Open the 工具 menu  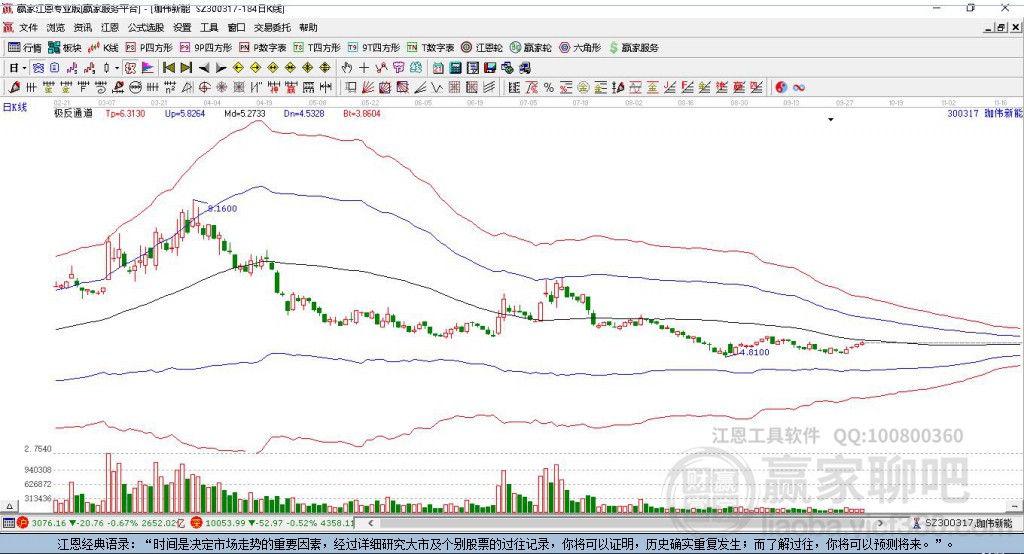pos(209,27)
